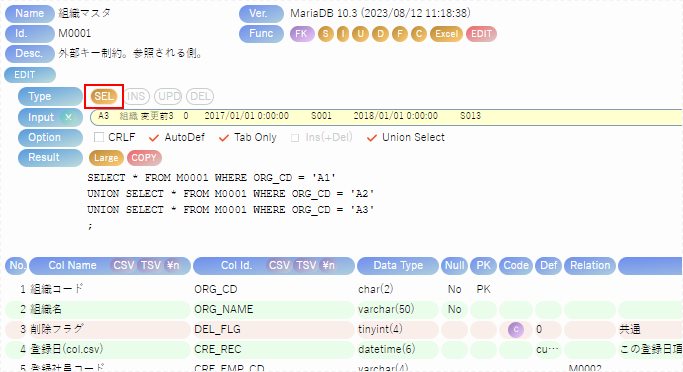Click the Def column header
The height and width of the screenshot is (372, 683).
tap(548, 265)
